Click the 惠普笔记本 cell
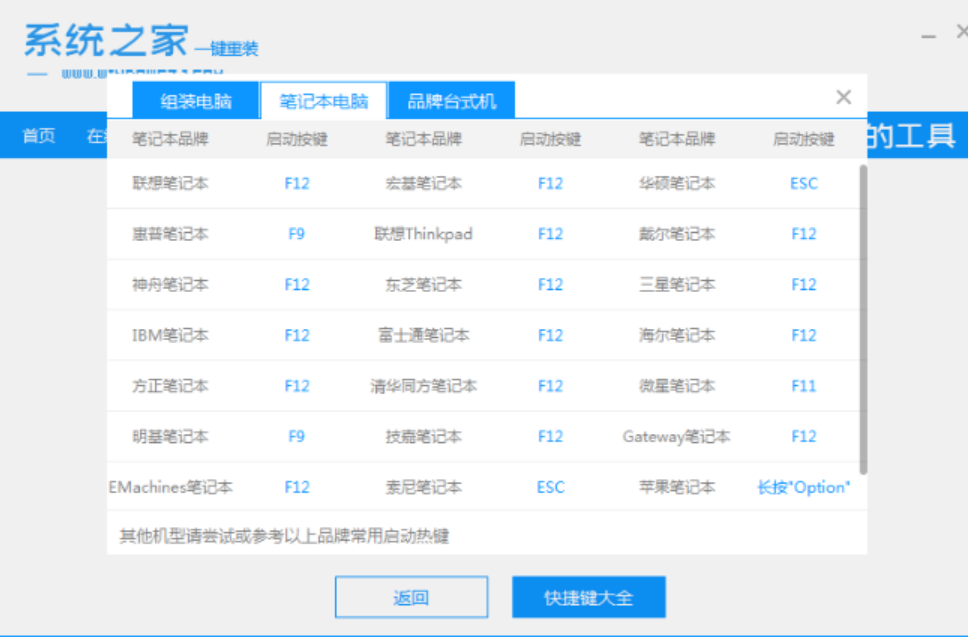The width and height of the screenshot is (968, 642). point(170,234)
